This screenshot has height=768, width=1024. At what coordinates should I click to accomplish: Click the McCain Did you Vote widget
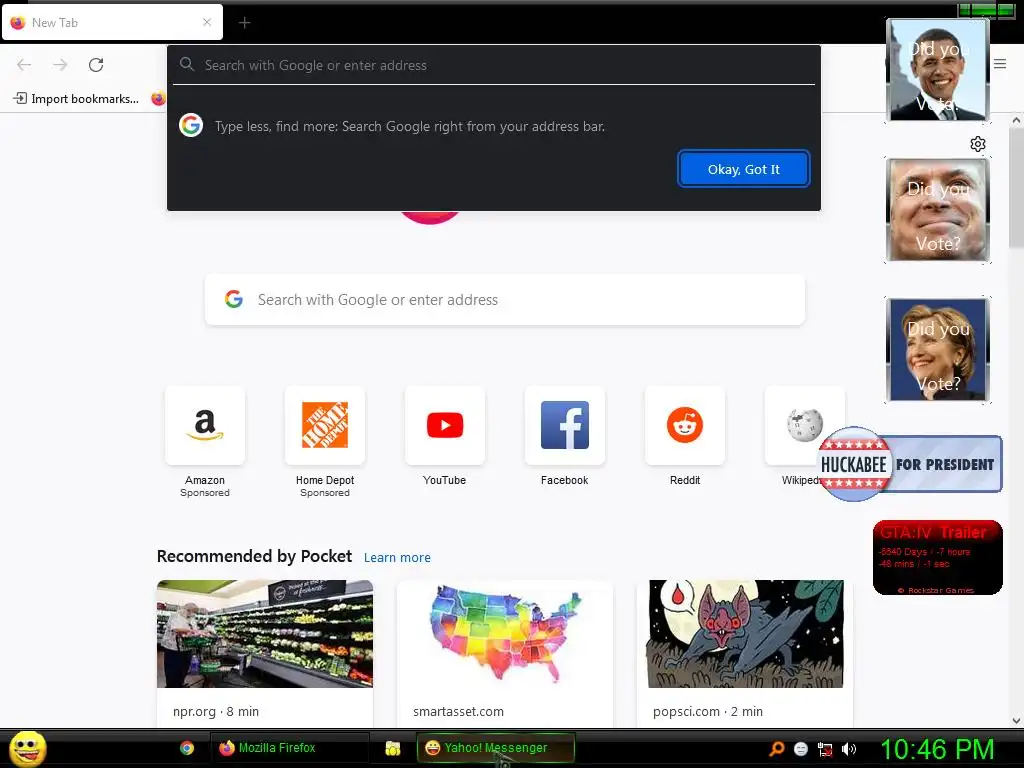click(x=938, y=210)
